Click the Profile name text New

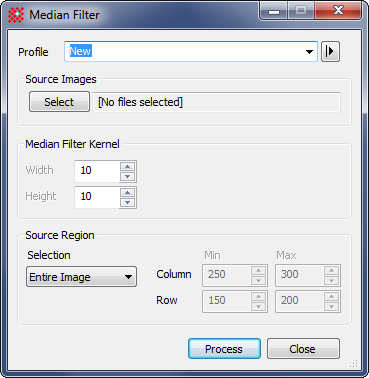tap(80, 51)
